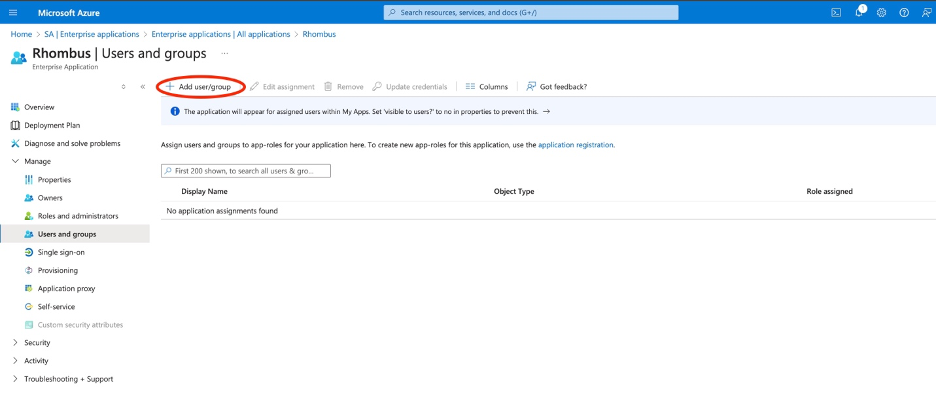936x394 pixels.
Task: Click the Provisioning sync icon
Action: [x=29, y=270]
